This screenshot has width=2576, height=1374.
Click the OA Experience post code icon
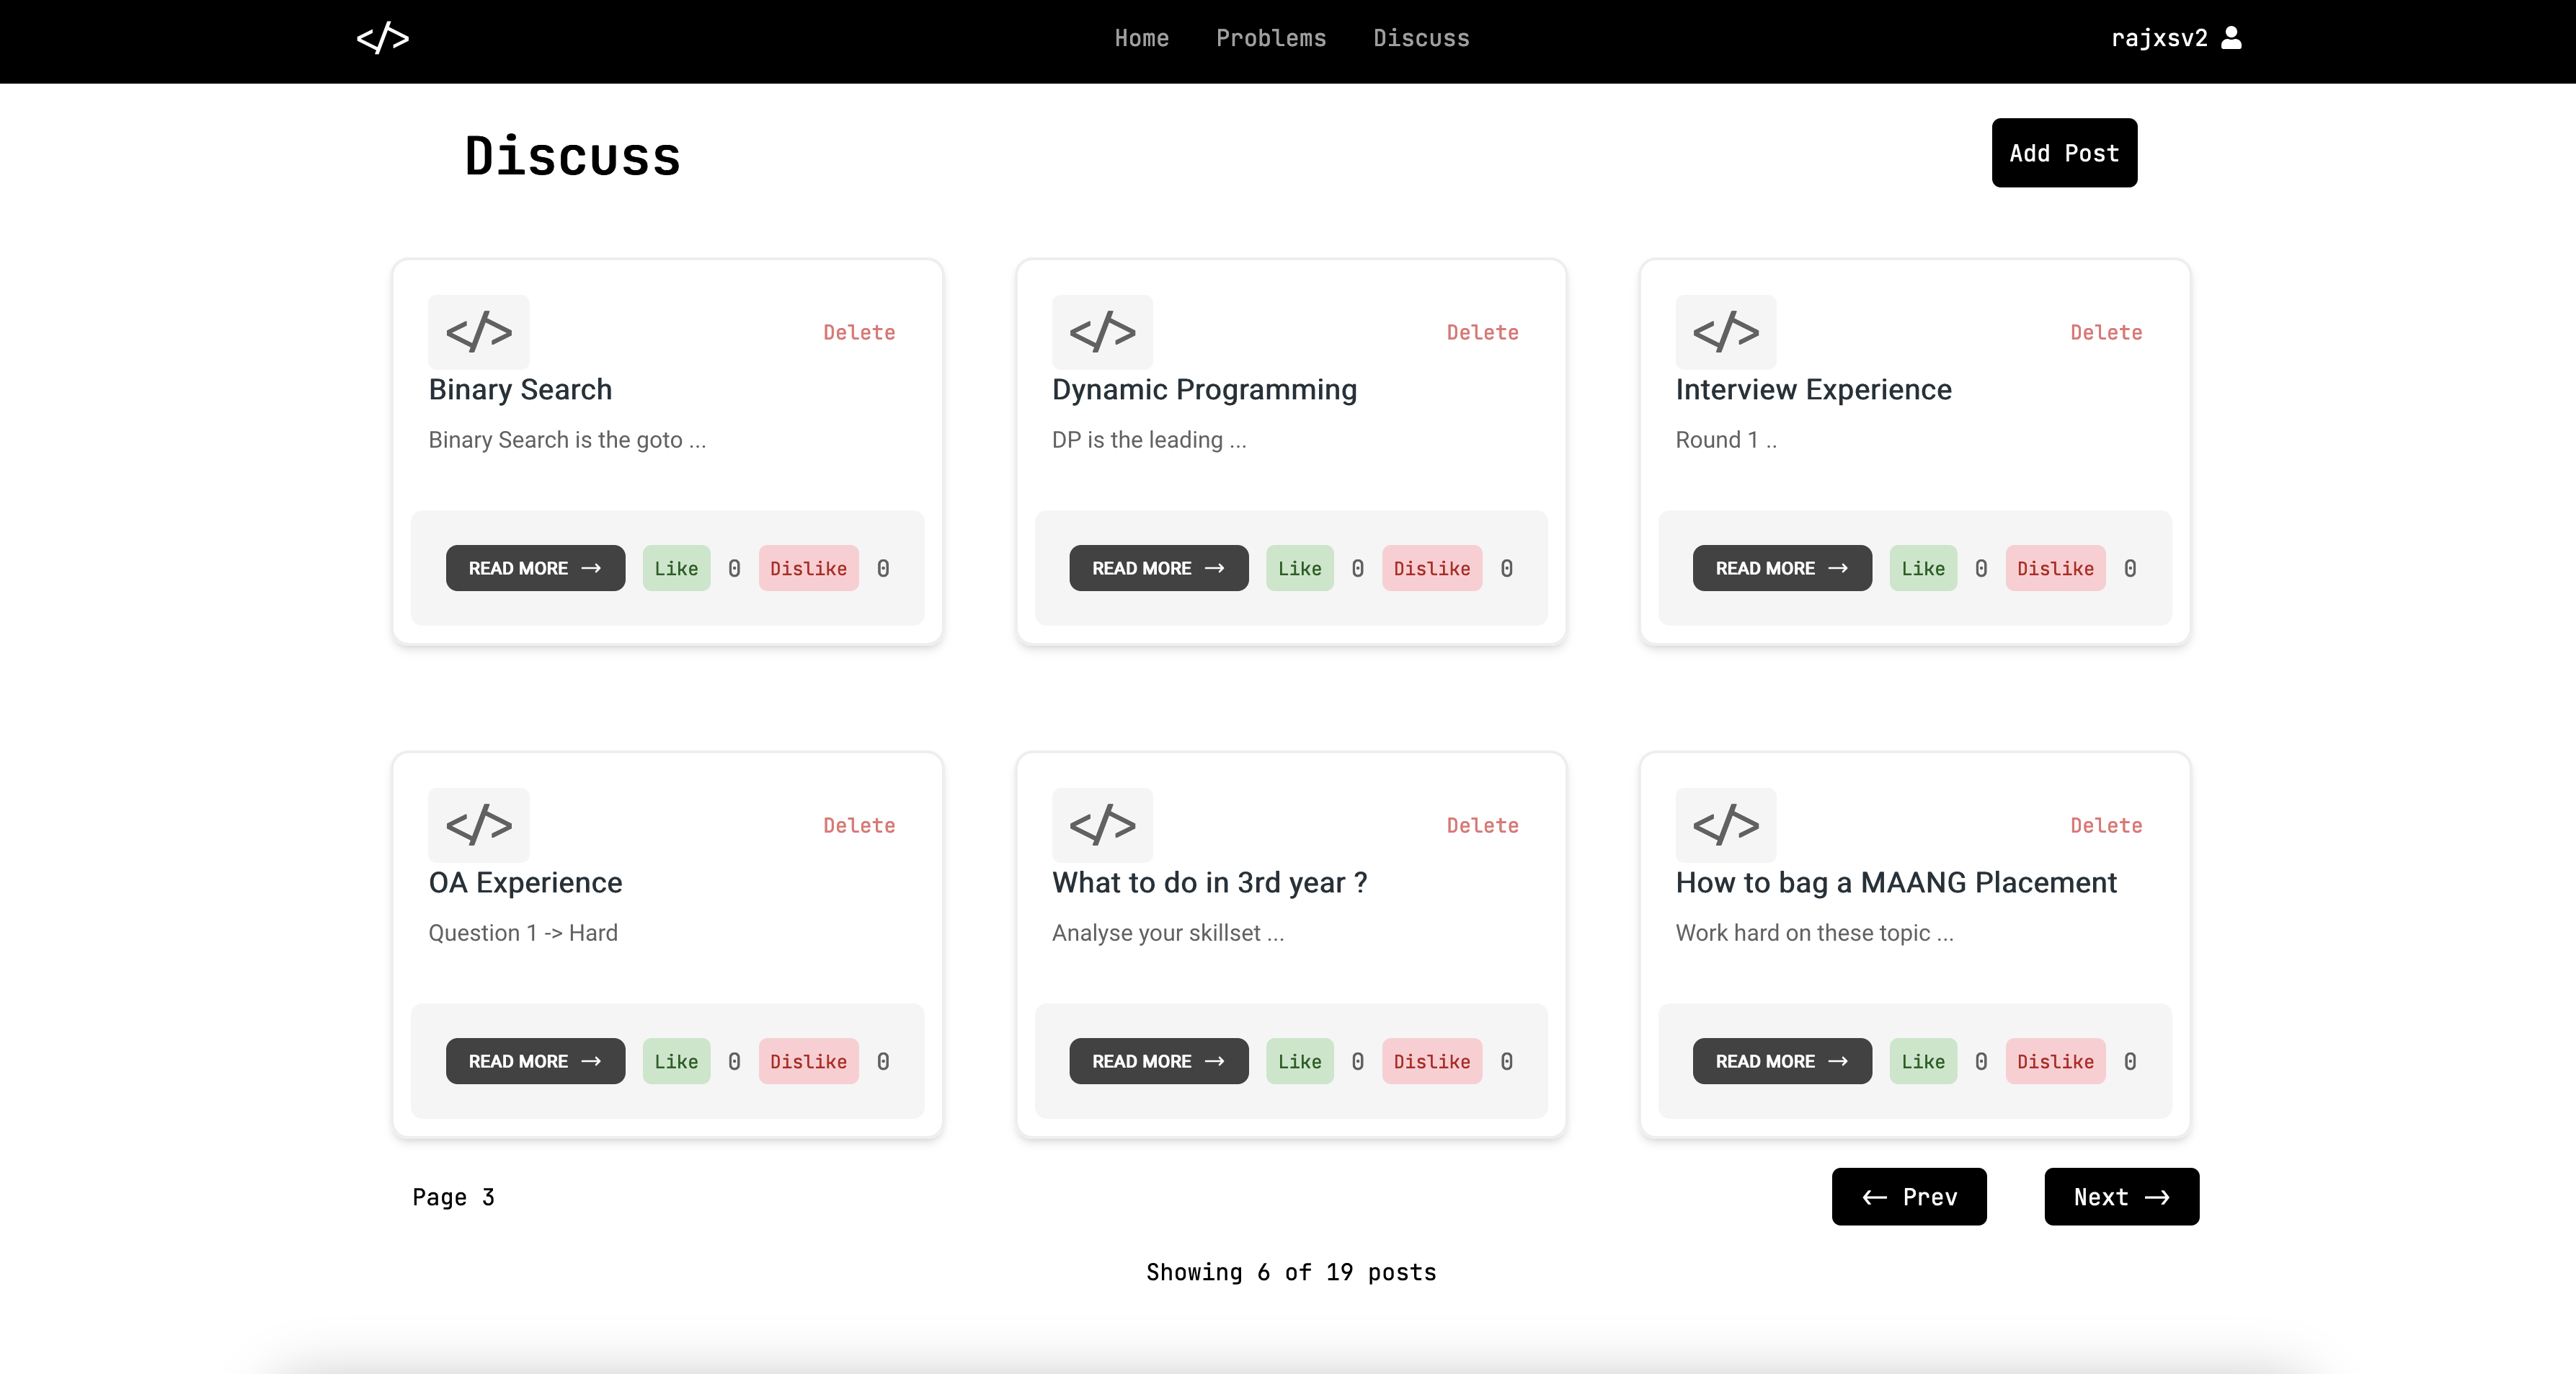pyautogui.click(x=478, y=825)
